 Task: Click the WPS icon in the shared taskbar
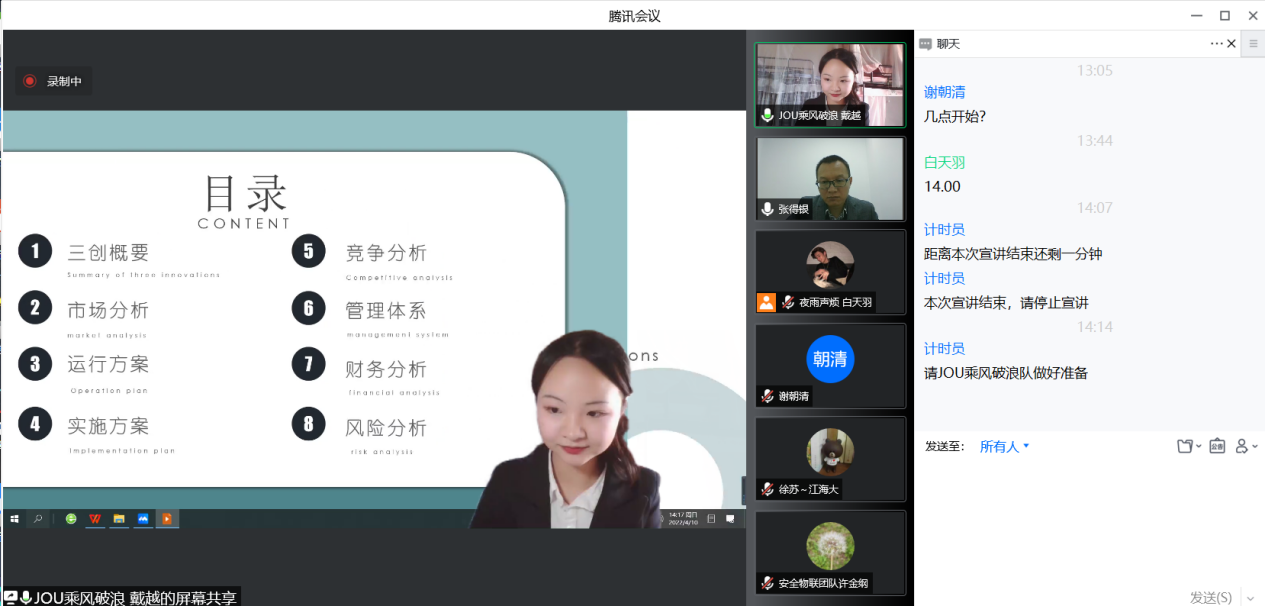pos(94,518)
